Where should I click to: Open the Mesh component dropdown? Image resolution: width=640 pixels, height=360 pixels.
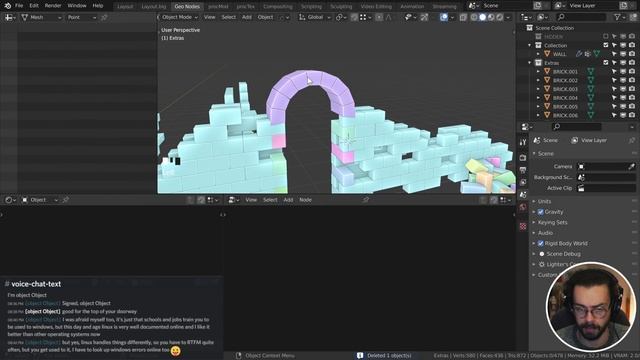(x=41, y=18)
